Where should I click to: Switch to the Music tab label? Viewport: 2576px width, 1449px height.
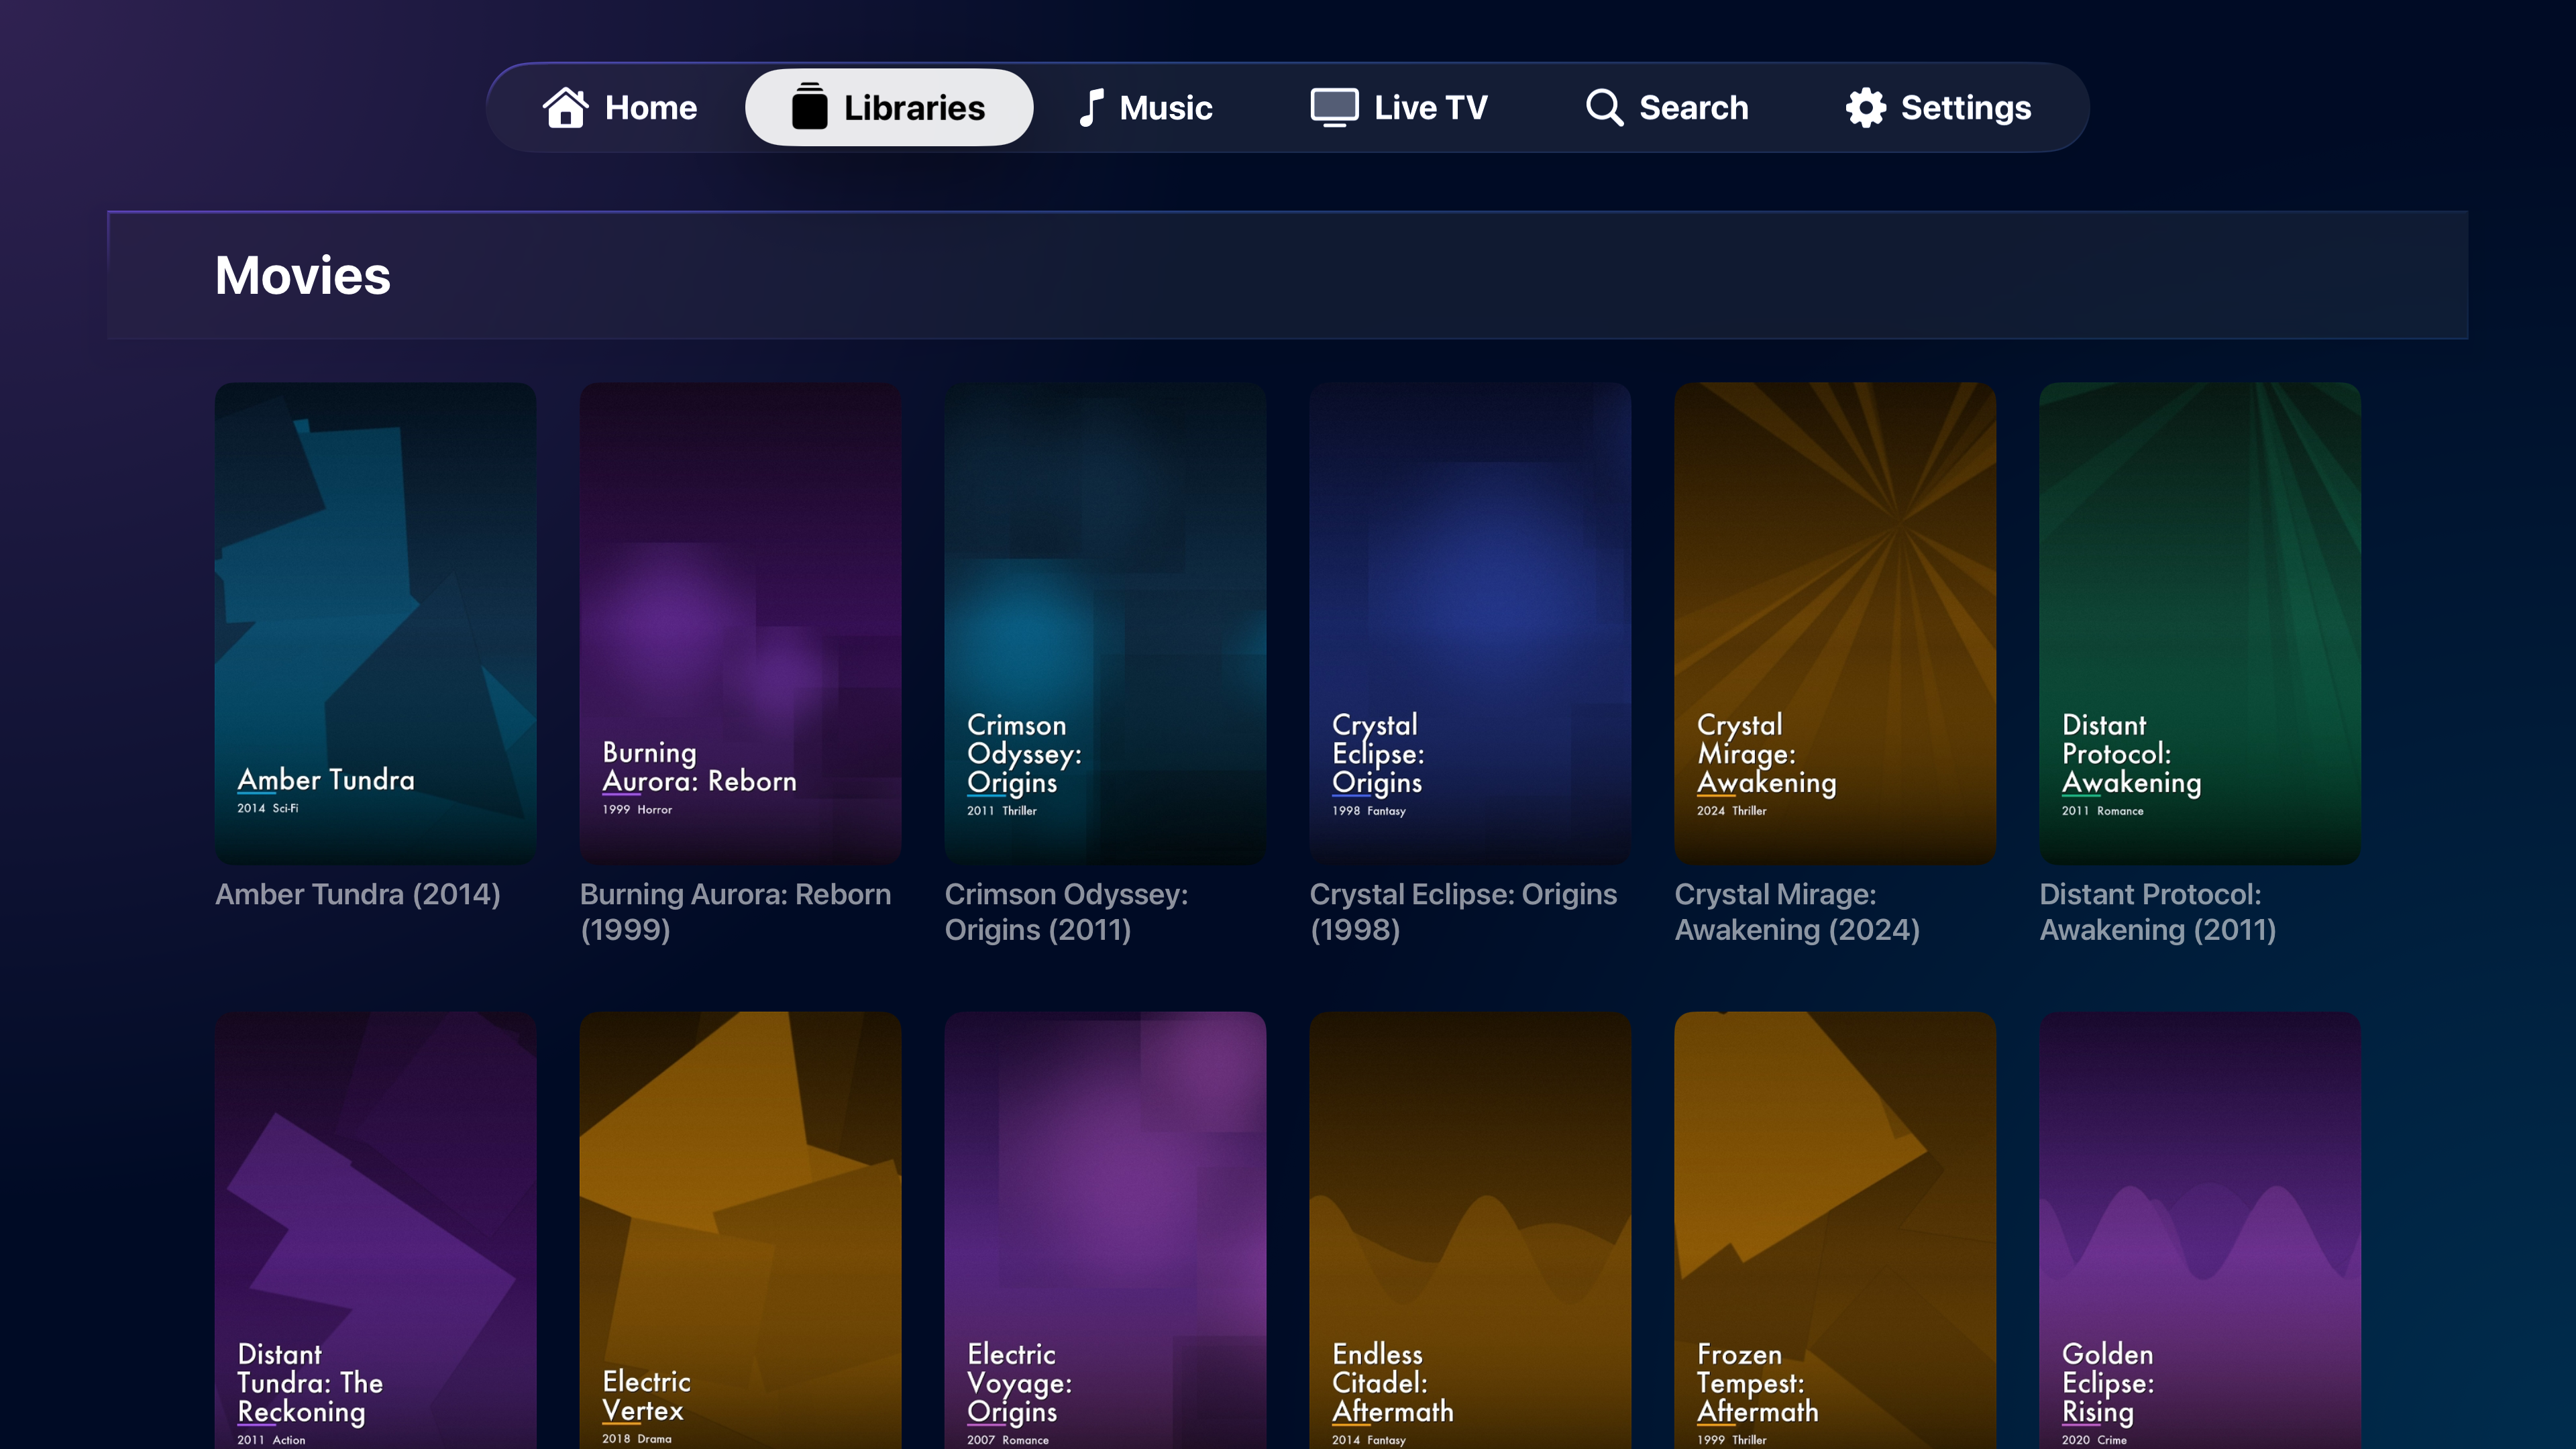1166,108
